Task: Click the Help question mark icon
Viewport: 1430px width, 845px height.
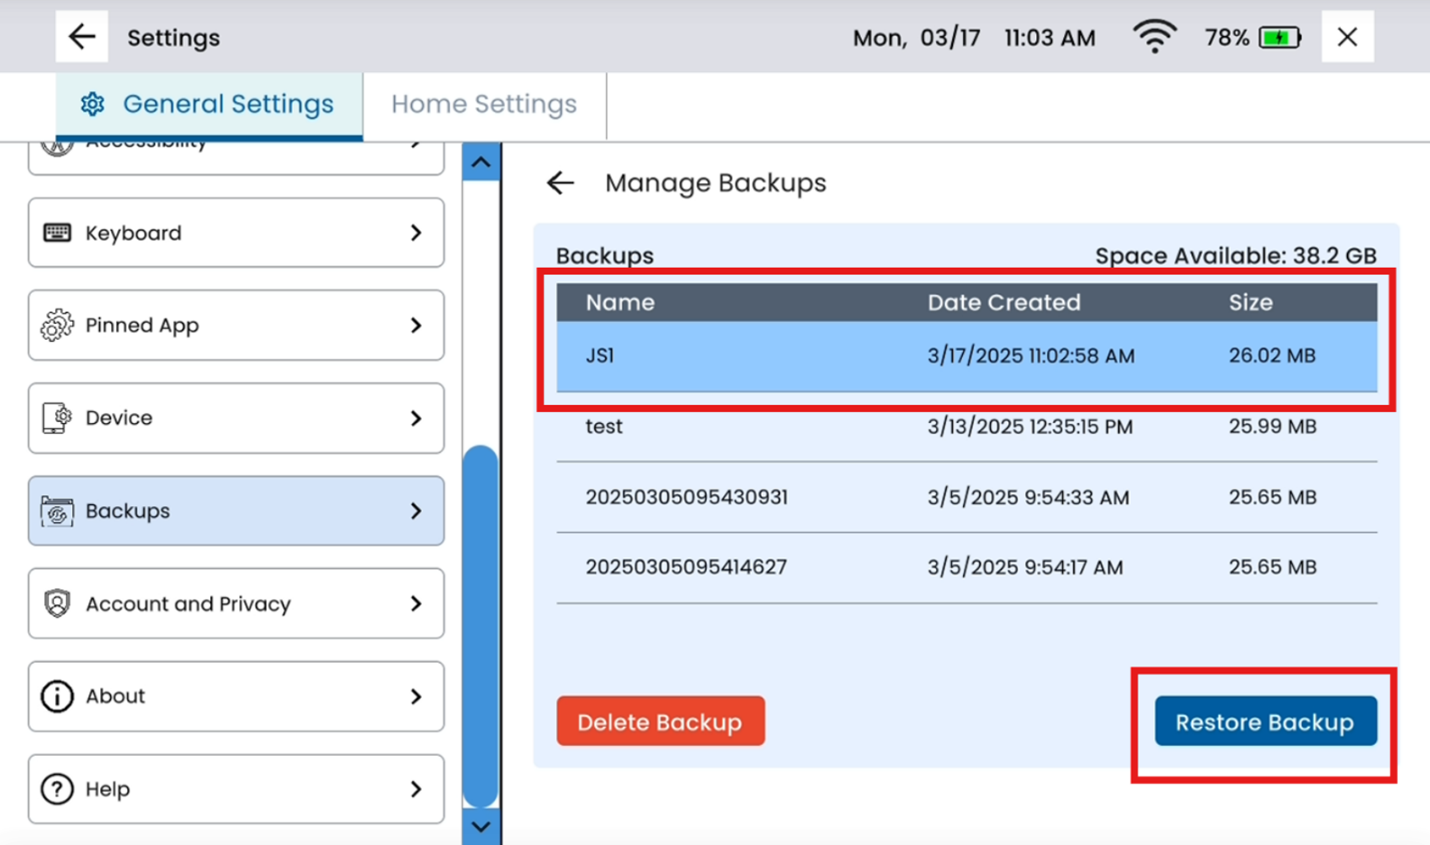Action: tap(57, 789)
